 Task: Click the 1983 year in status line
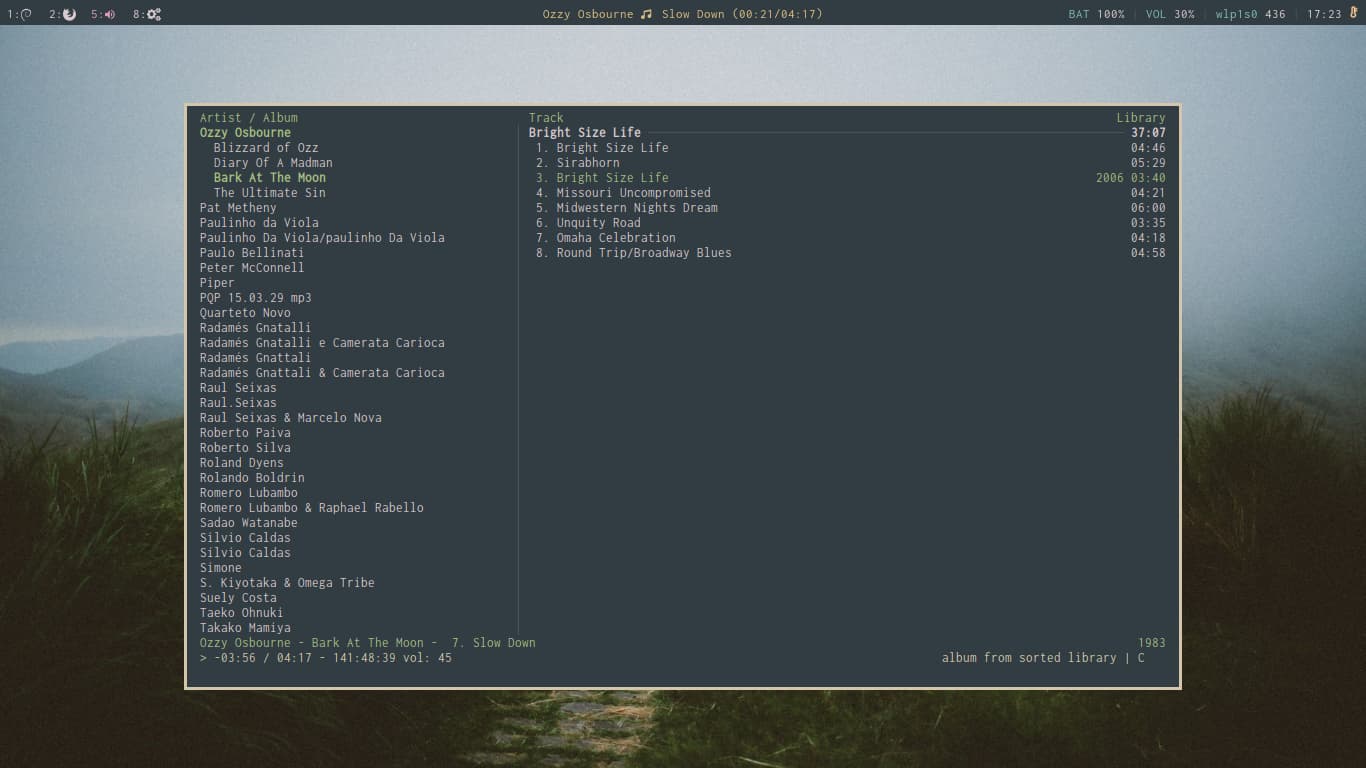1152,642
